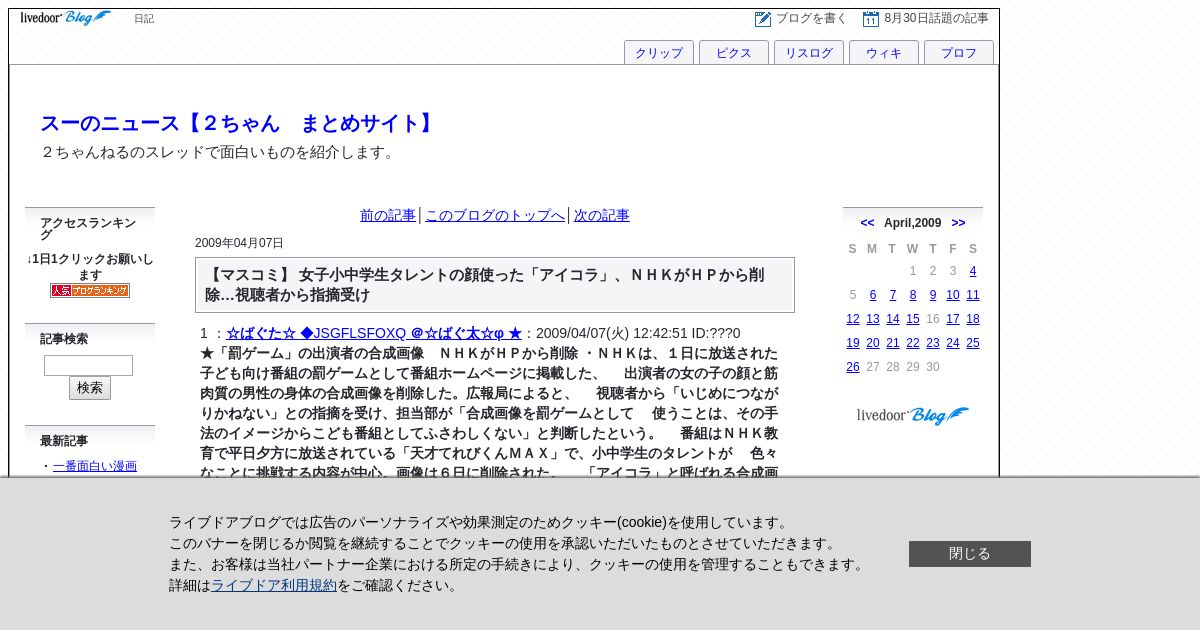1200x630 pixels.
Task: Select April 25 in calendar
Action: pyautogui.click(x=973, y=343)
